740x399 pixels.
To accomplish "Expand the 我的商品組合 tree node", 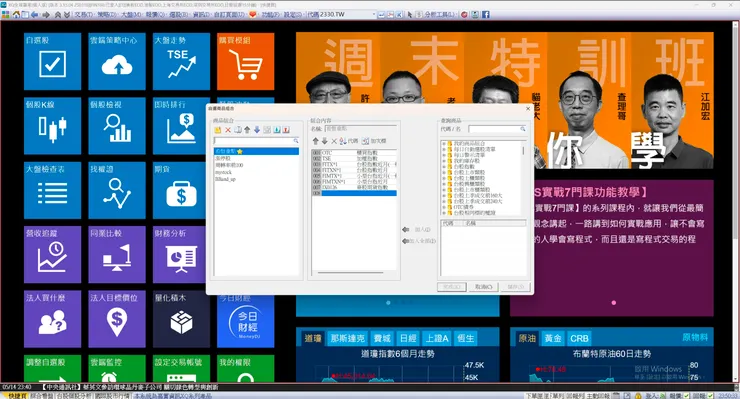I will [x=444, y=144].
